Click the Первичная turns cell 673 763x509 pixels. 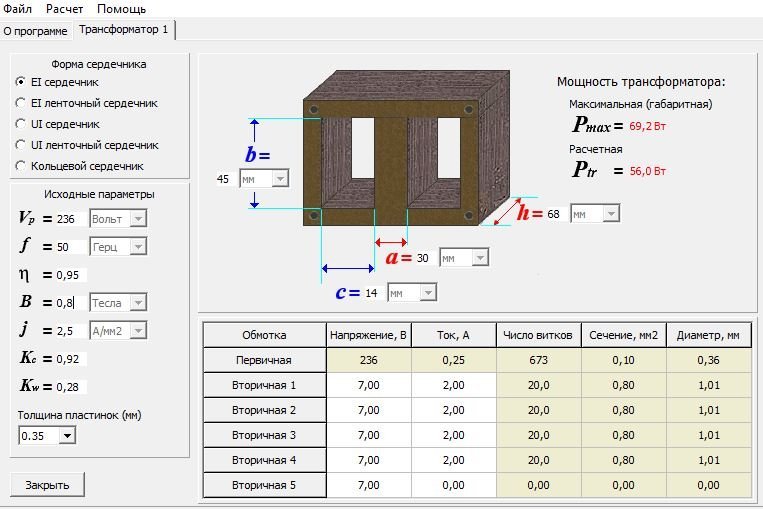pos(538,360)
